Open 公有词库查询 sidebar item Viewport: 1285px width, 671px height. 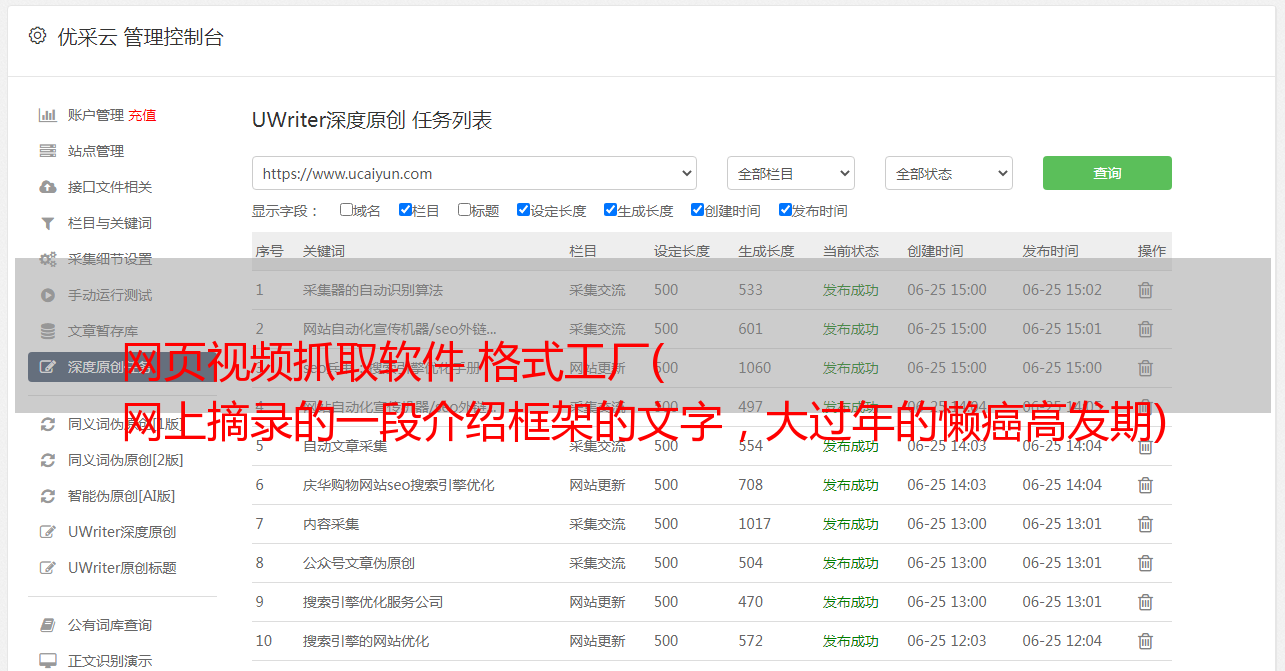[110, 625]
